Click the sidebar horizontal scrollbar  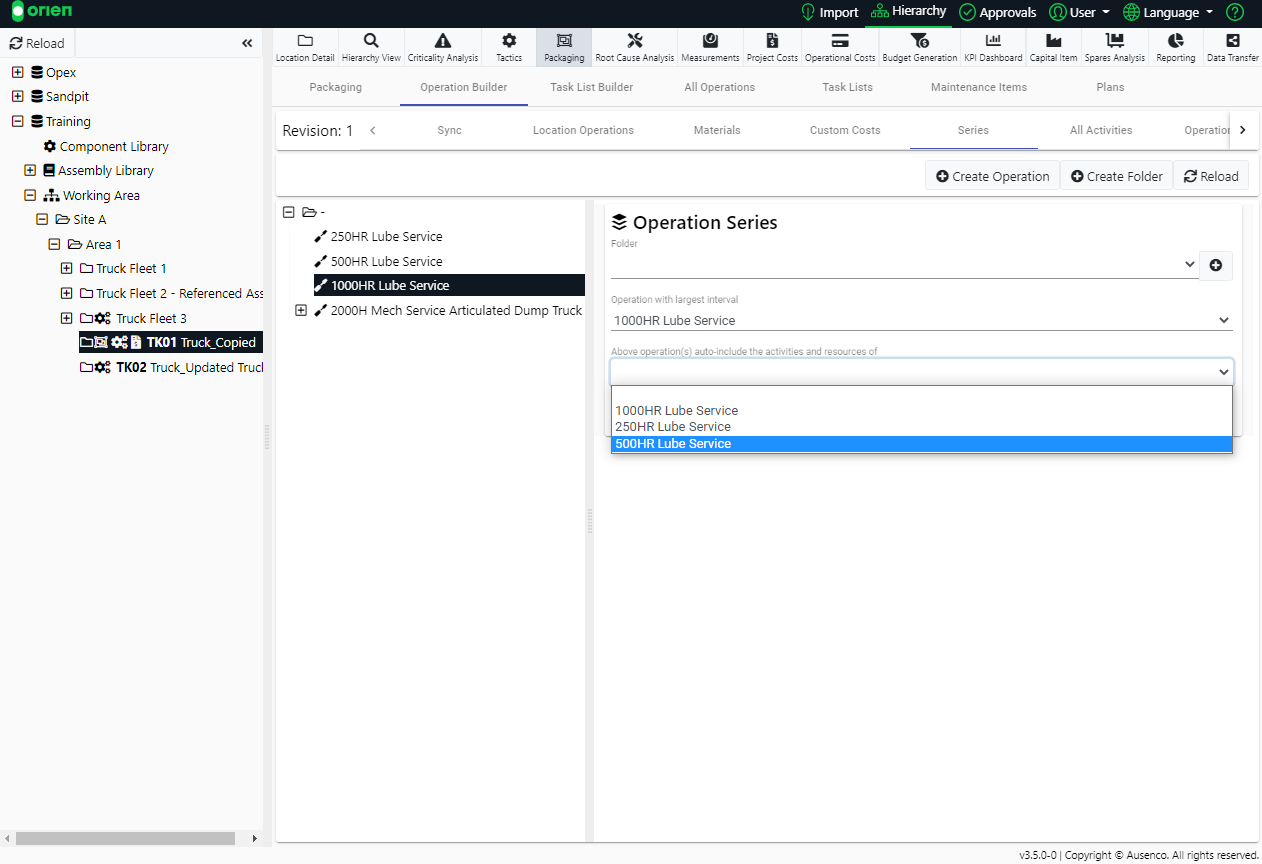coord(126,838)
